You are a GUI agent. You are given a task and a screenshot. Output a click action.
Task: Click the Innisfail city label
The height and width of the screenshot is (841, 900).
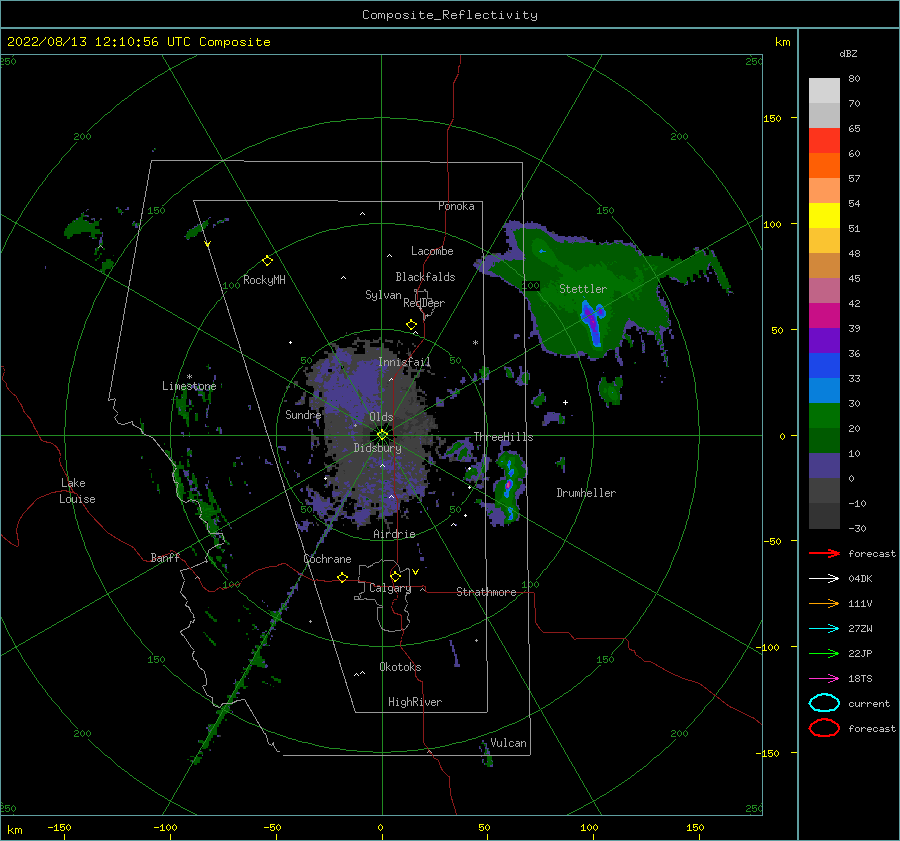pyautogui.click(x=404, y=362)
